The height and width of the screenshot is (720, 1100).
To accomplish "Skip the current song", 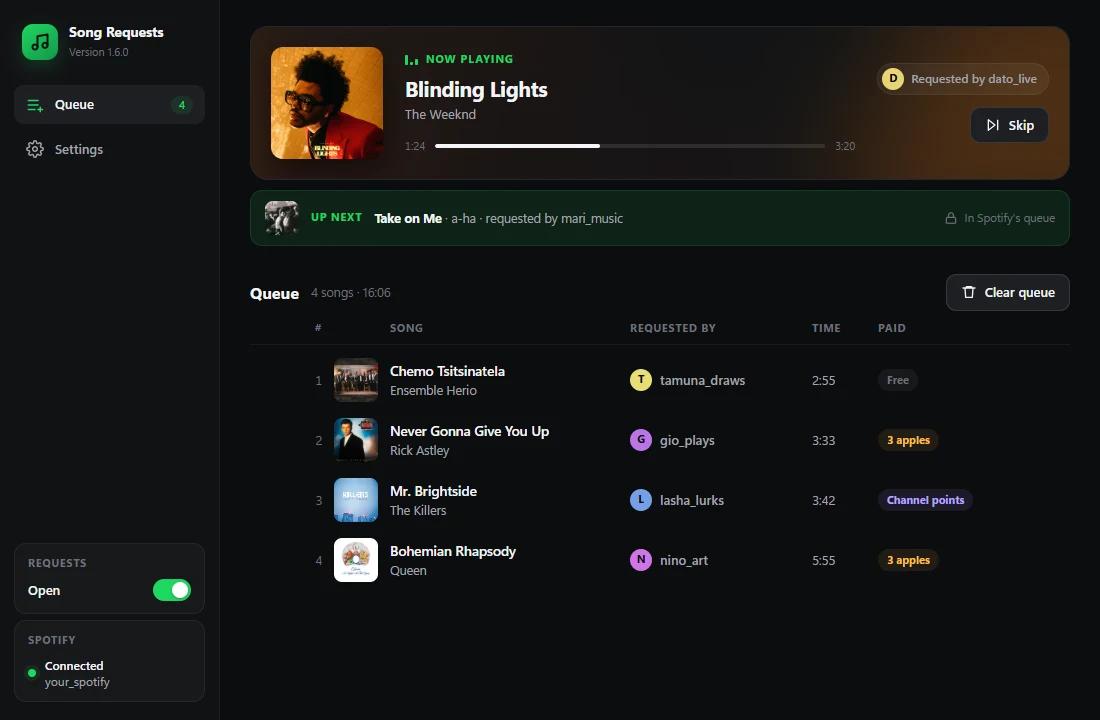I will 1010,125.
